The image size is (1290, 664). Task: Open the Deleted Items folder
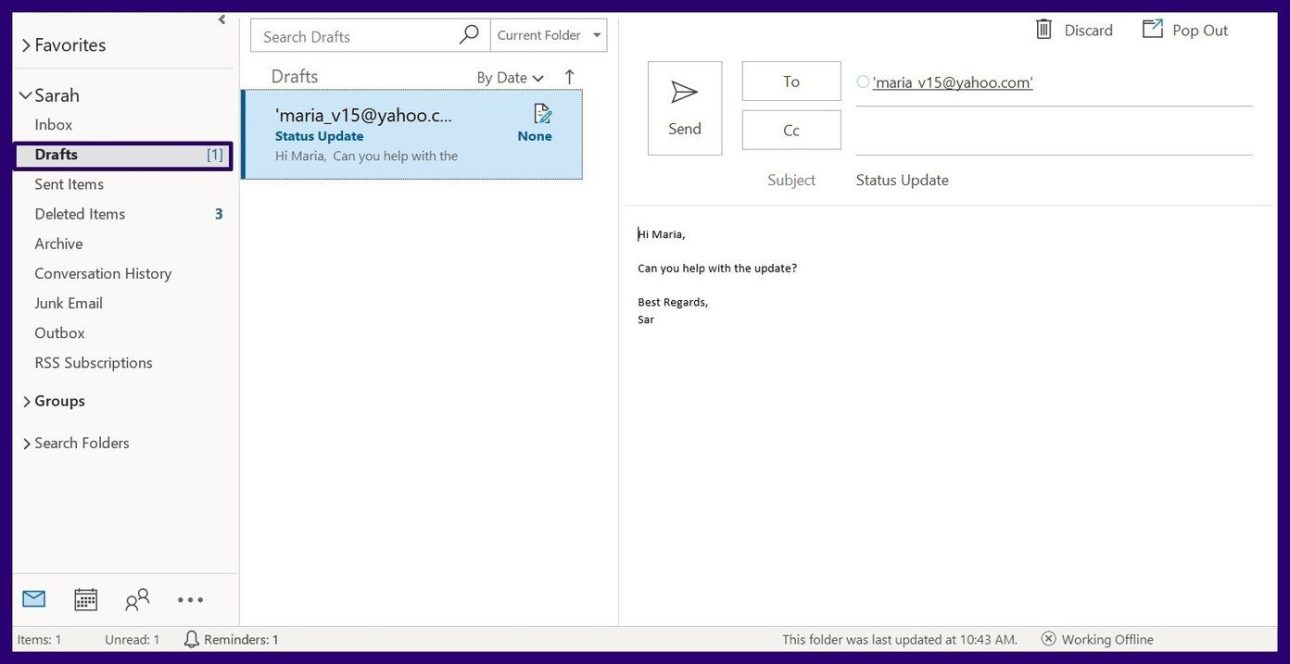[80, 214]
